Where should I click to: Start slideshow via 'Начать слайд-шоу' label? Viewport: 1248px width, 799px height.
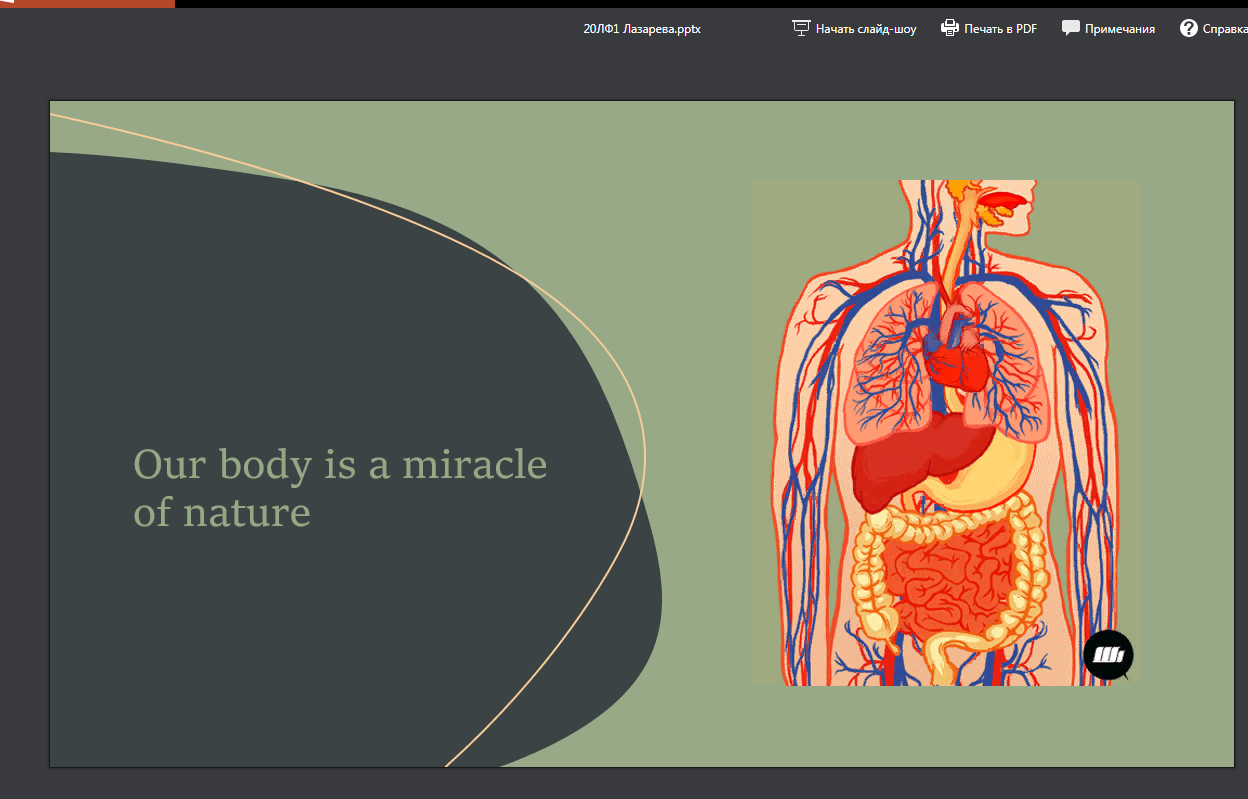pos(865,29)
